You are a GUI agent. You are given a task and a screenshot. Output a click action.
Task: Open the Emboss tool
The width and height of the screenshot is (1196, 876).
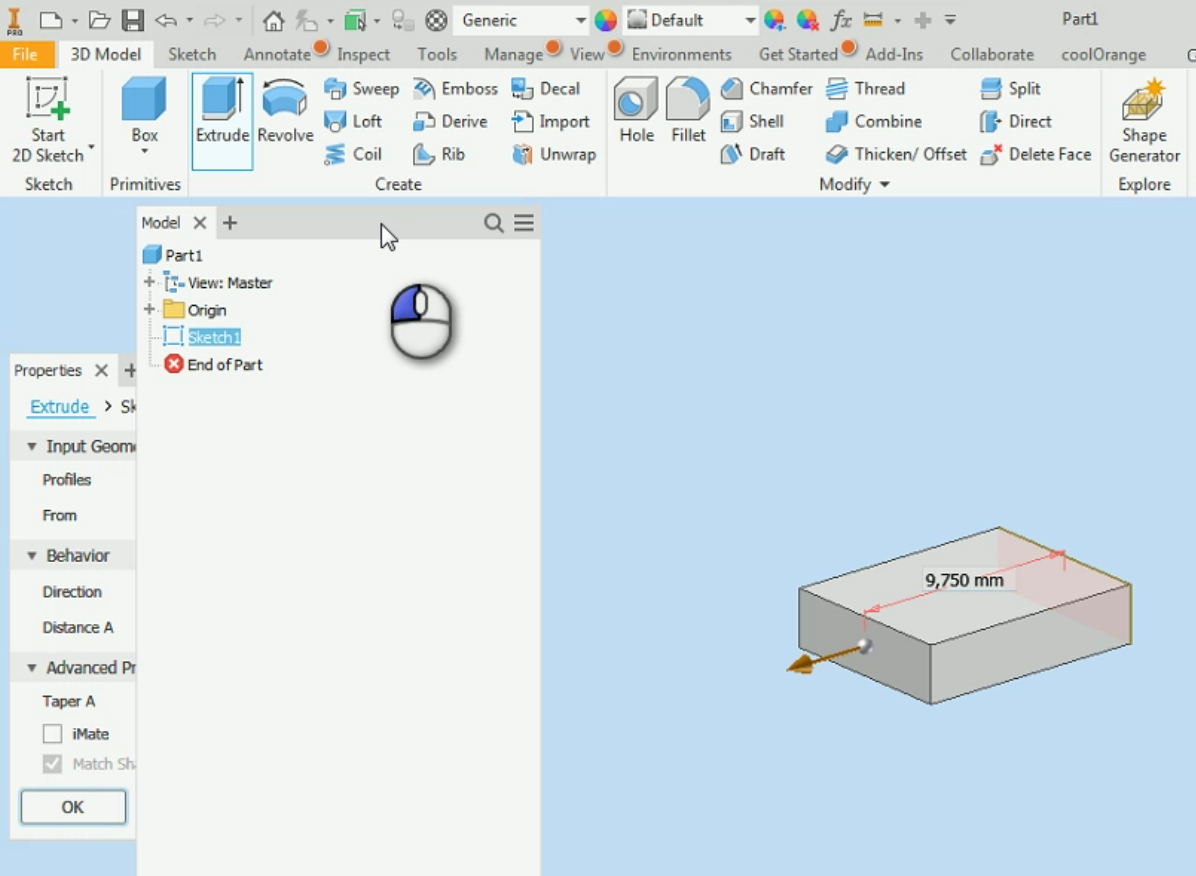[x=455, y=89]
